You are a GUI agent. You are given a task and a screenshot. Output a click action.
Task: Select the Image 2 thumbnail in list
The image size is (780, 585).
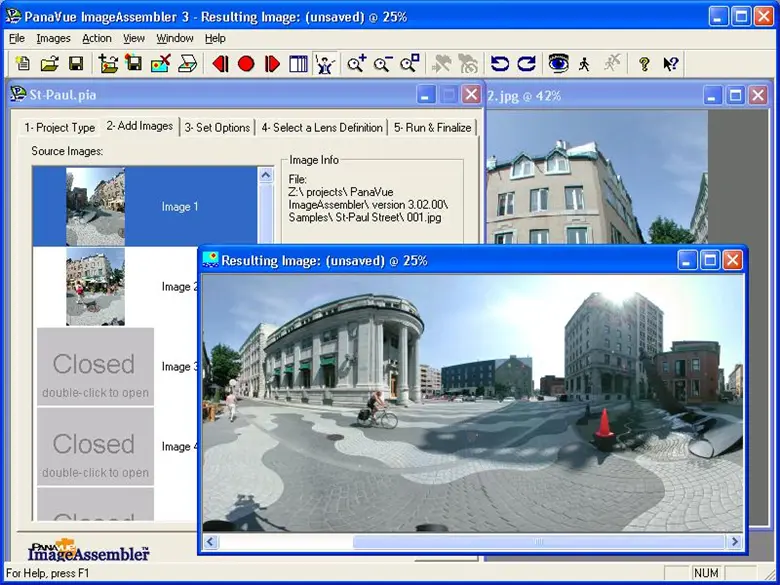pos(96,287)
